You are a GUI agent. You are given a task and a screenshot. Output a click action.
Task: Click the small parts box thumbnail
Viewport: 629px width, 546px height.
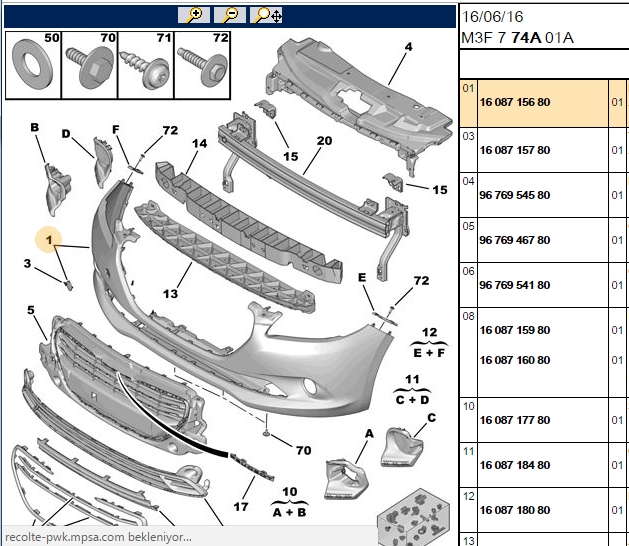tap(413, 517)
